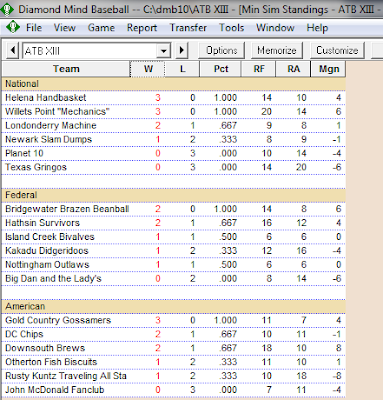The width and height of the screenshot is (383, 400).
Task: Click Rusty Kuntz margin value -8
Action: [x=337, y=376]
